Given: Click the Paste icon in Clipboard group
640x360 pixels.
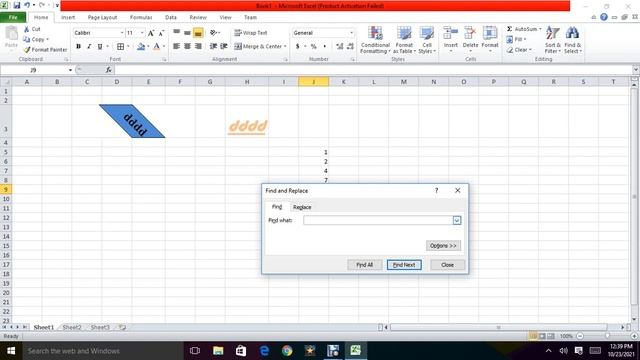Looking at the screenshot, I should point(11,34).
